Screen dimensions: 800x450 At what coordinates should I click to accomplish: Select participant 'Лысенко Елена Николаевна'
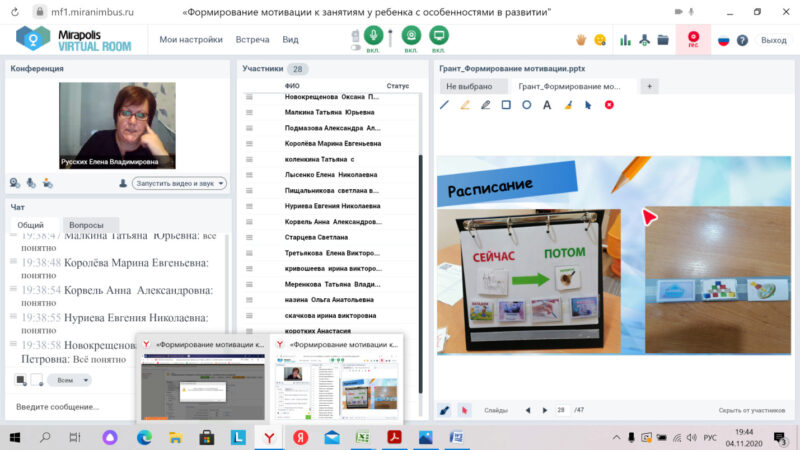330,174
